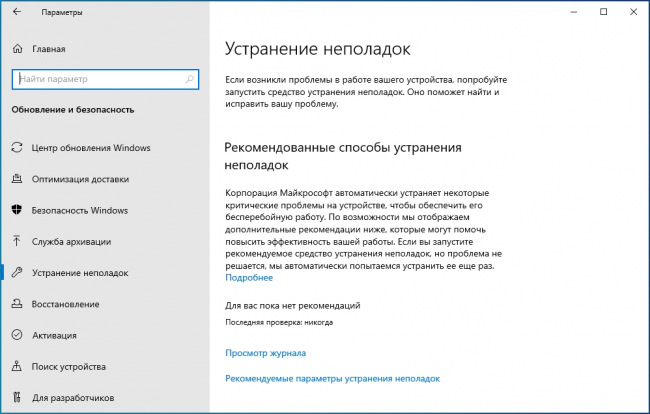The width and height of the screenshot is (650, 414).
Task: Select Оптимизация доставки in sidebar
Action: pyautogui.click(x=80, y=179)
